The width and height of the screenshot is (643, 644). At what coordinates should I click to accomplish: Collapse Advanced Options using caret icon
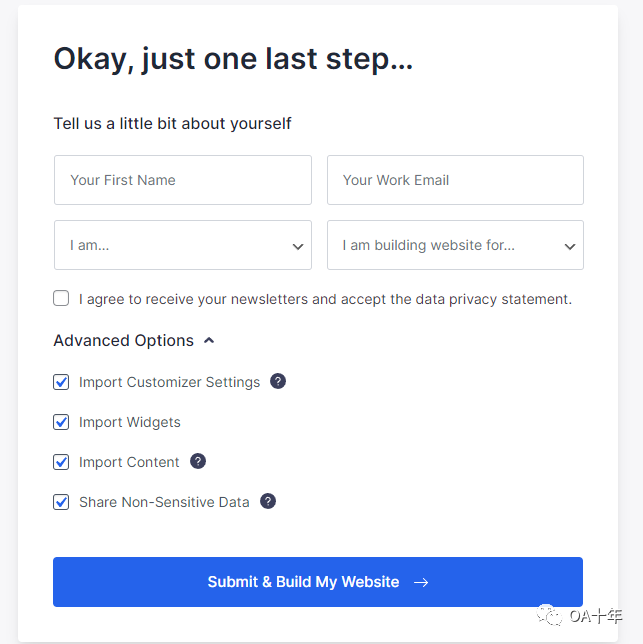tap(209, 340)
